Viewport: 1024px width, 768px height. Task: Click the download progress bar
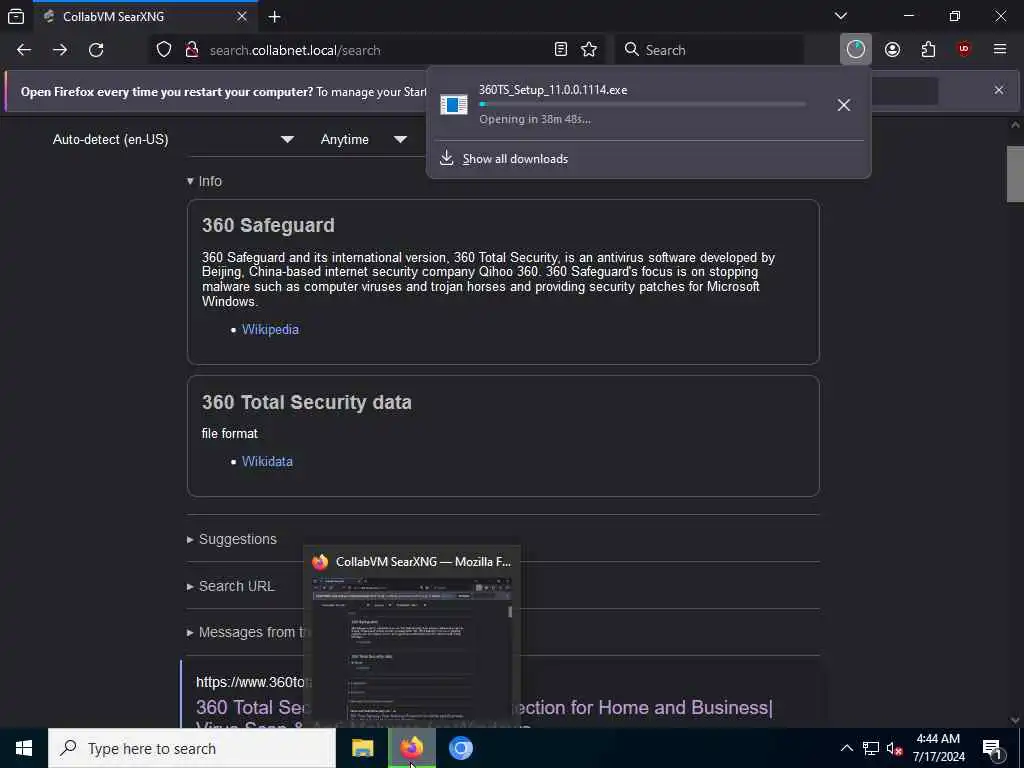pyautogui.click(x=643, y=104)
